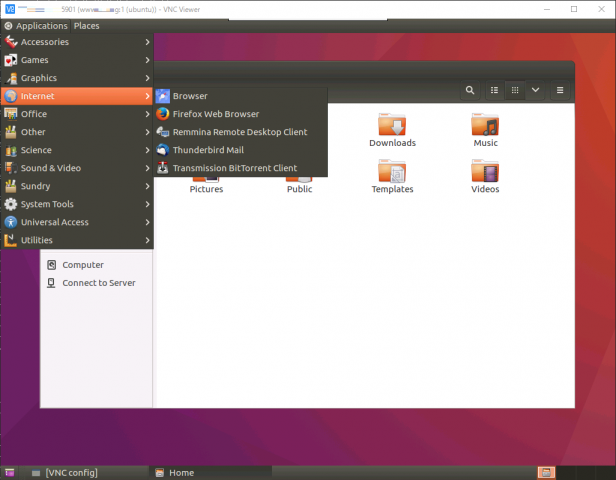The height and width of the screenshot is (480, 616).
Task: Select the Internet menu category
Action: point(77,96)
